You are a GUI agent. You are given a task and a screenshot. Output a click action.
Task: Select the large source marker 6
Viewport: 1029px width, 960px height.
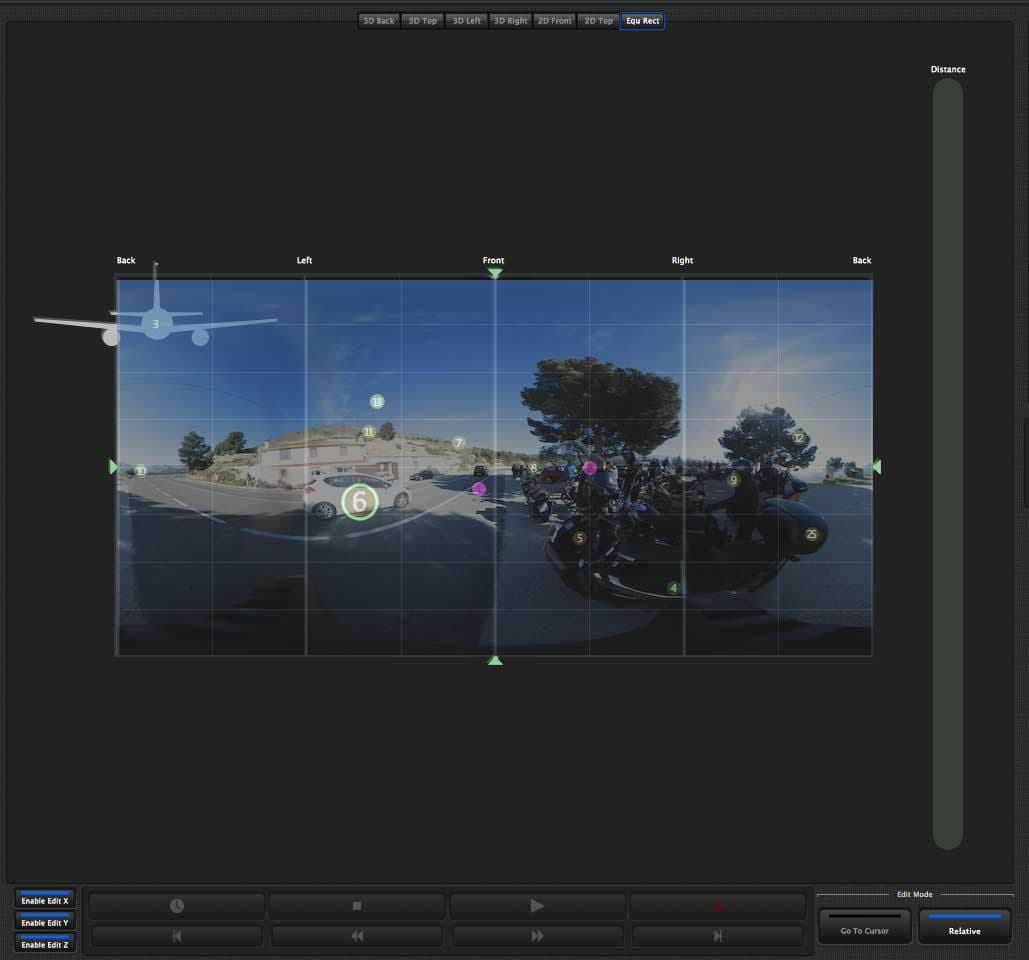(360, 502)
